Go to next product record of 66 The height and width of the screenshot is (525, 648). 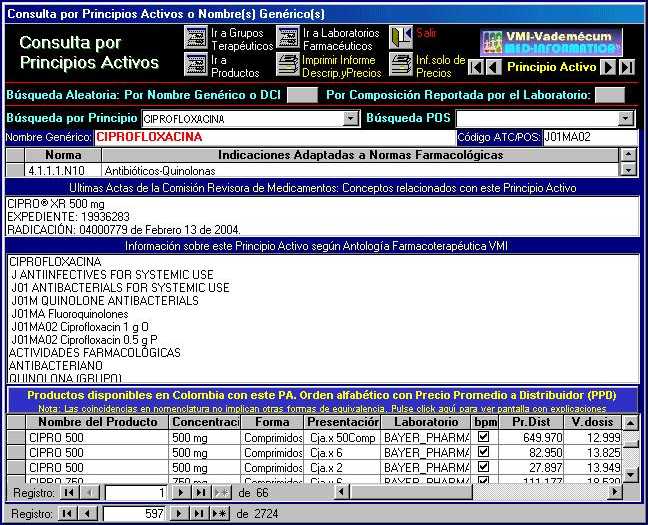pyautogui.click(x=181, y=492)
